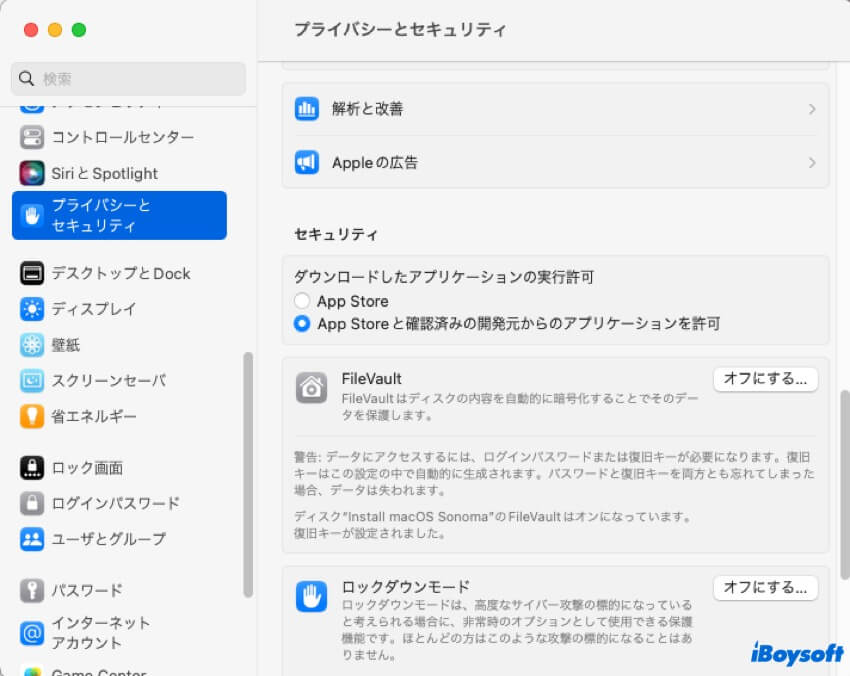
Task: Select インターネットアカウント in sidebar
Action: [x=119, y=633]
